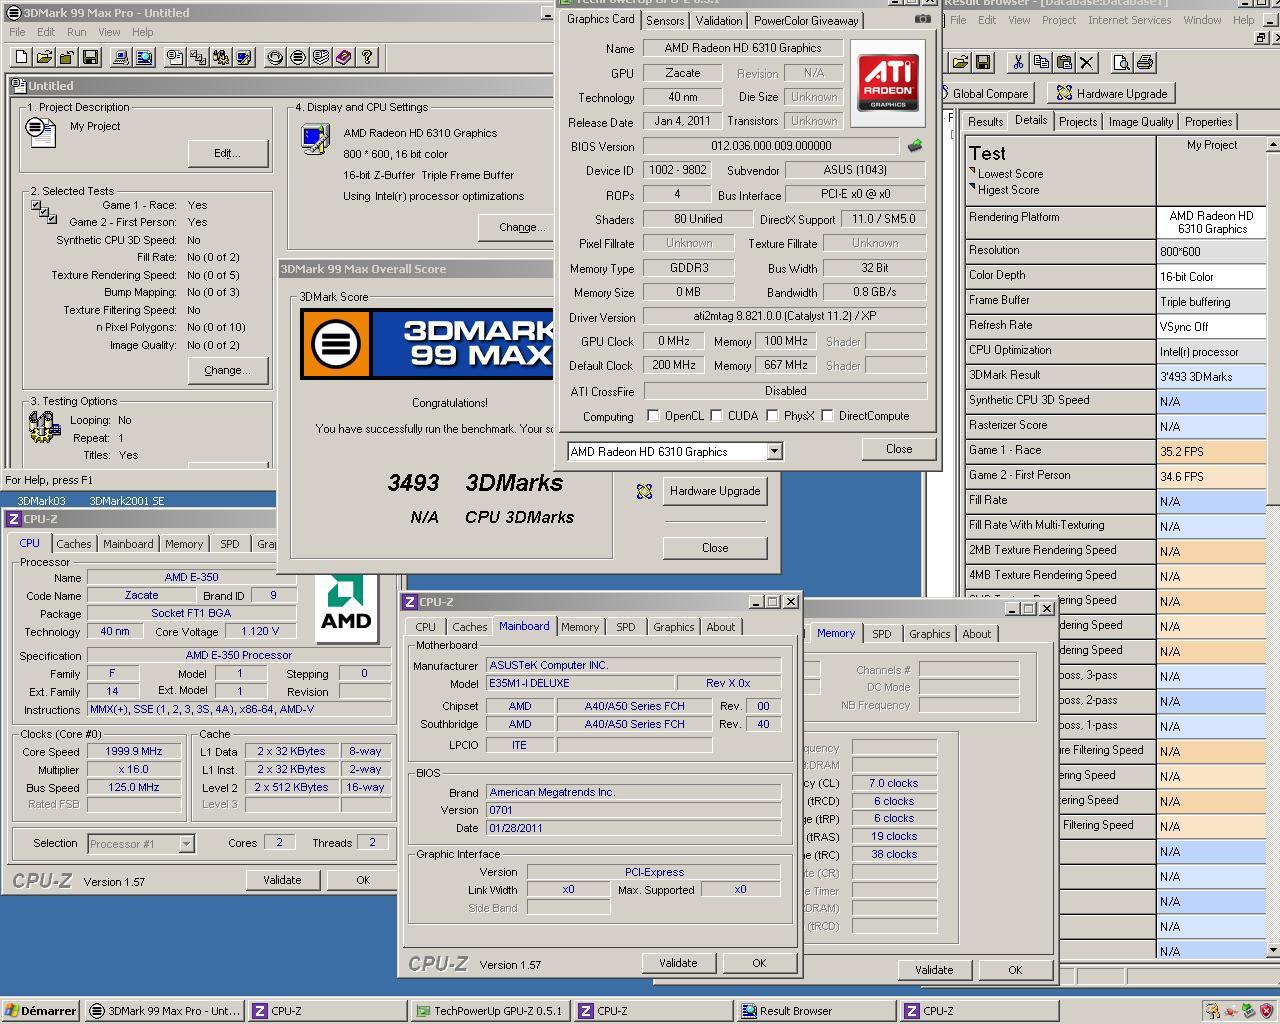Open System Info computer icon in 3DMark toolbar

pyautogui.click(x=121, y=58)
